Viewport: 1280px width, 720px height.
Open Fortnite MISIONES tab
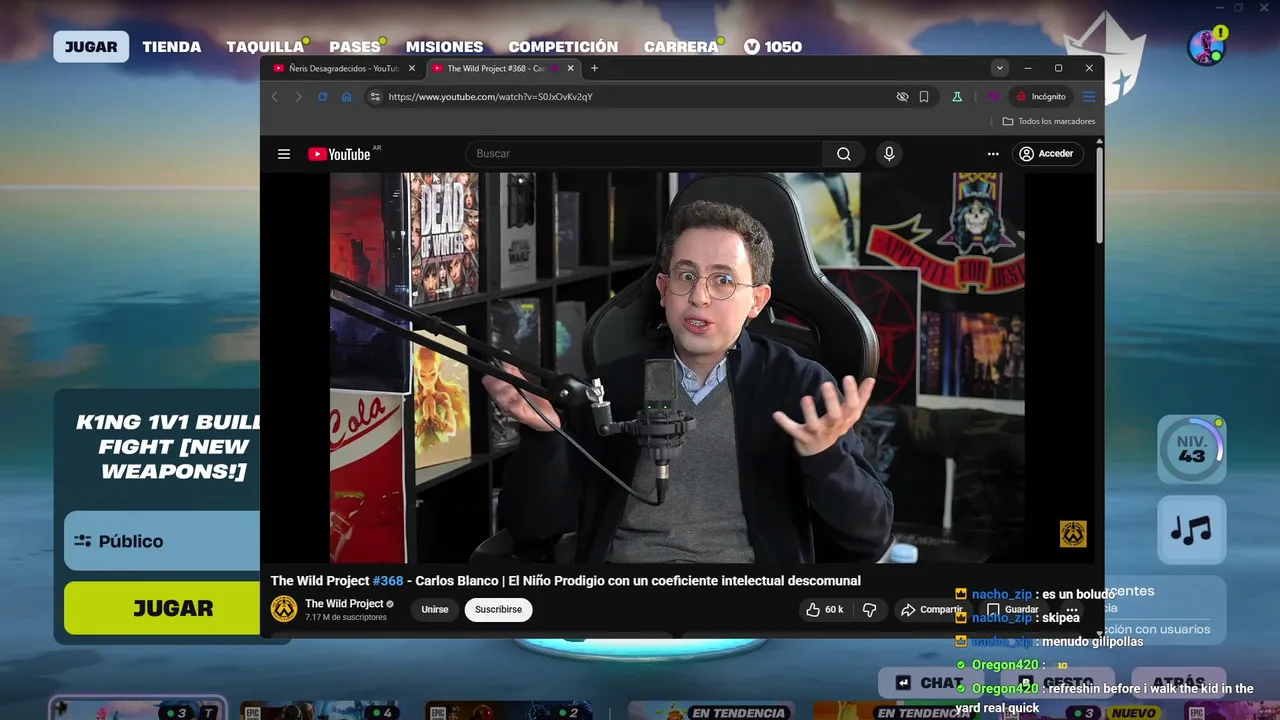[444, 47]
